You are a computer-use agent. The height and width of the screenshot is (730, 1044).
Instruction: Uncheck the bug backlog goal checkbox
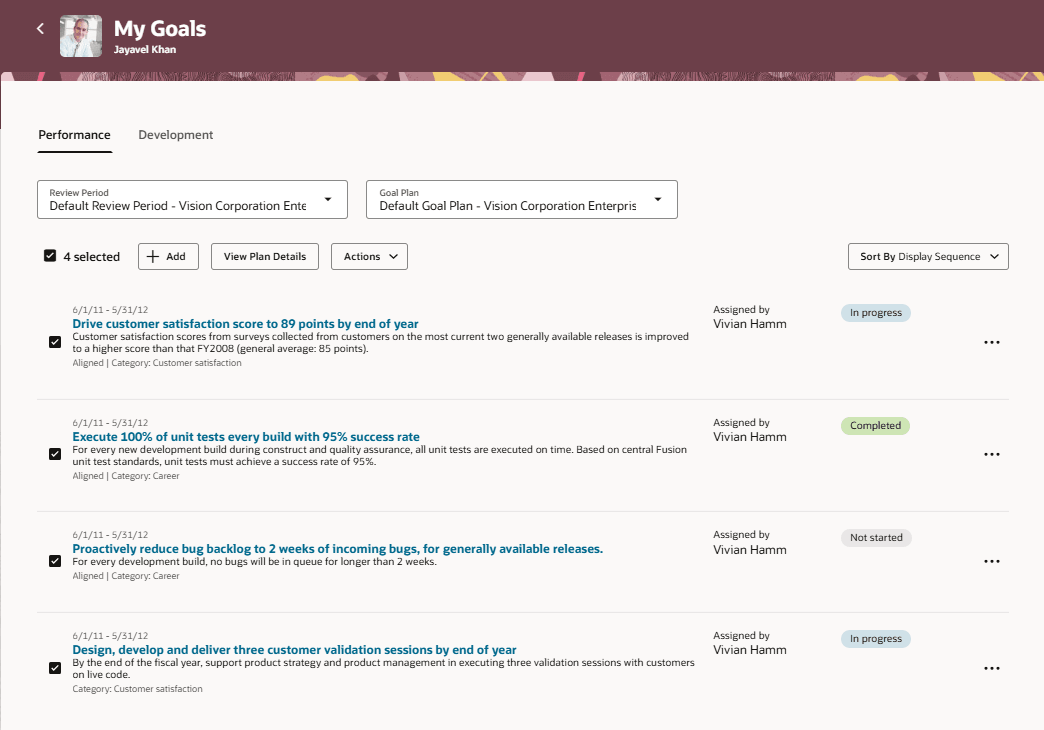coord(55,561)
